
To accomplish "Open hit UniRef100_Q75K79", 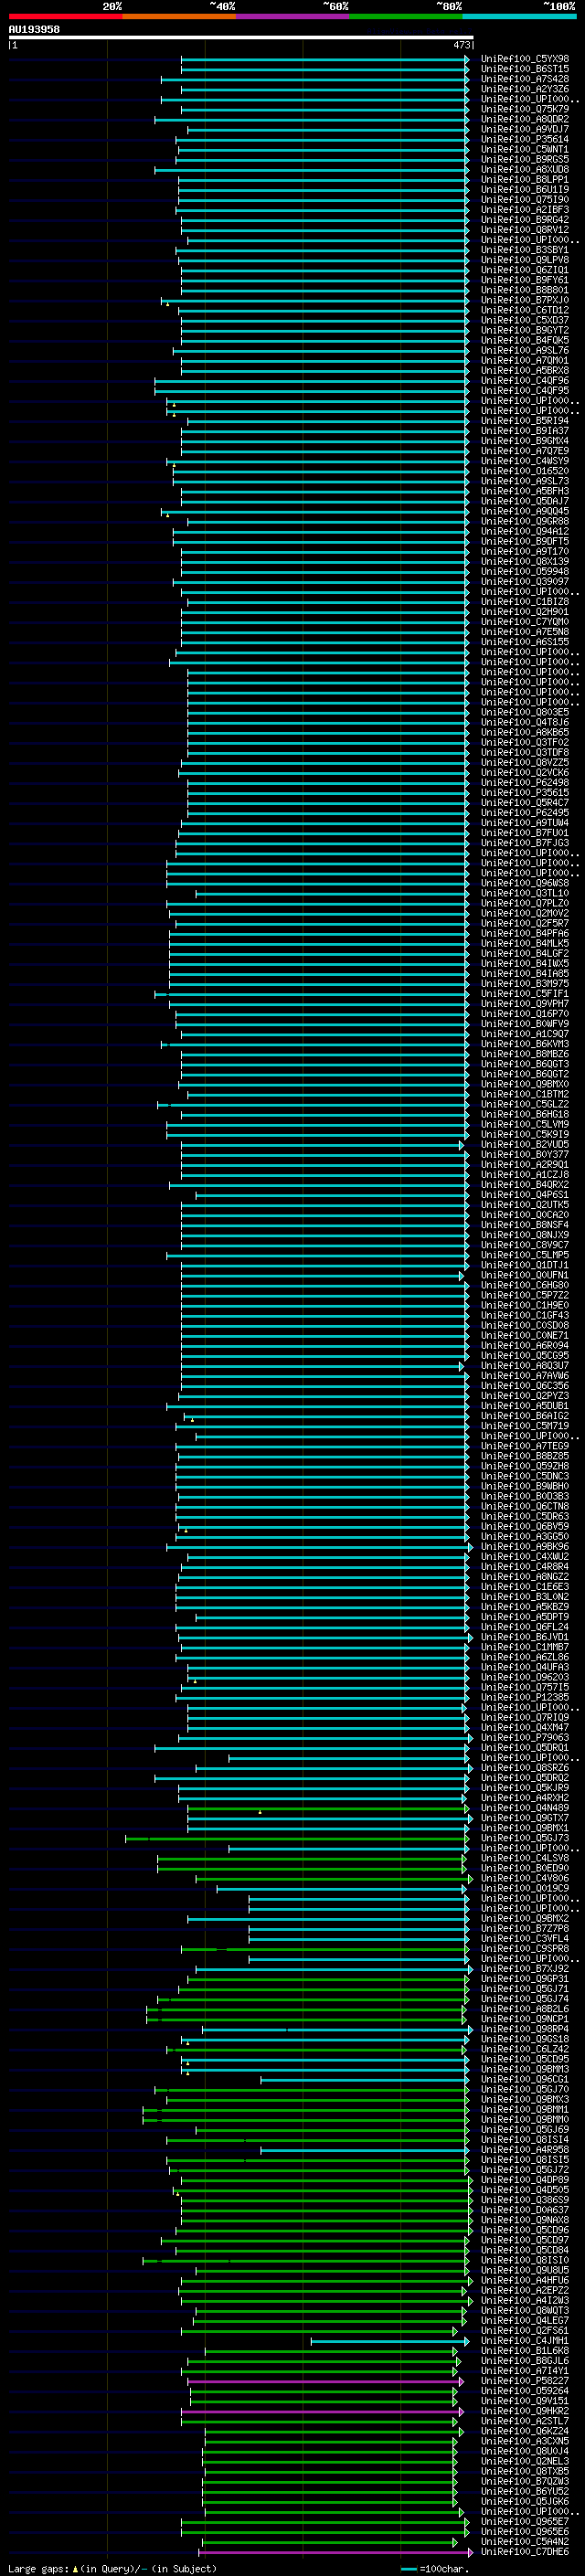I will (x=525, y=109).
